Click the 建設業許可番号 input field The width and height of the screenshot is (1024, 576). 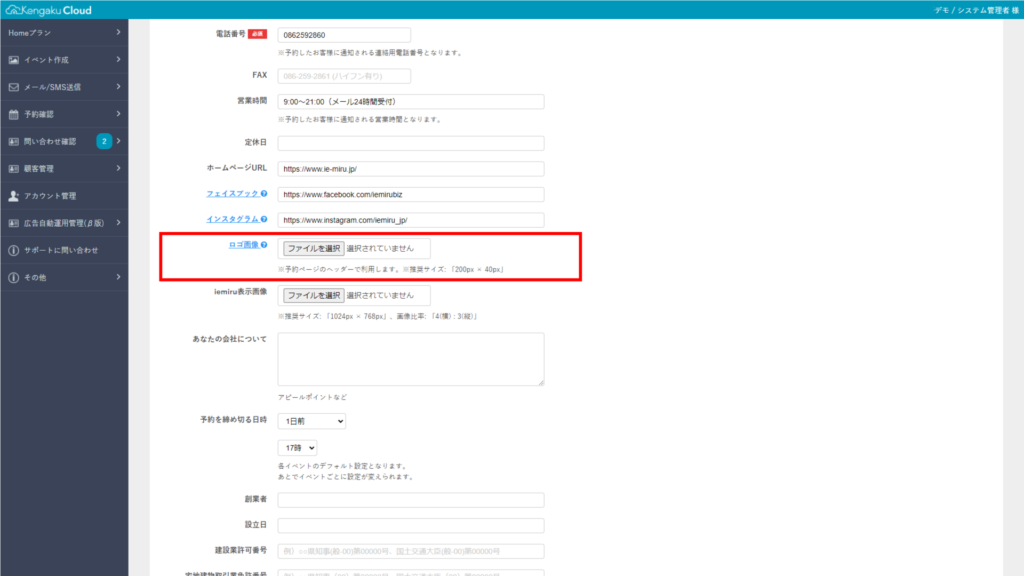tap(411, 551)
